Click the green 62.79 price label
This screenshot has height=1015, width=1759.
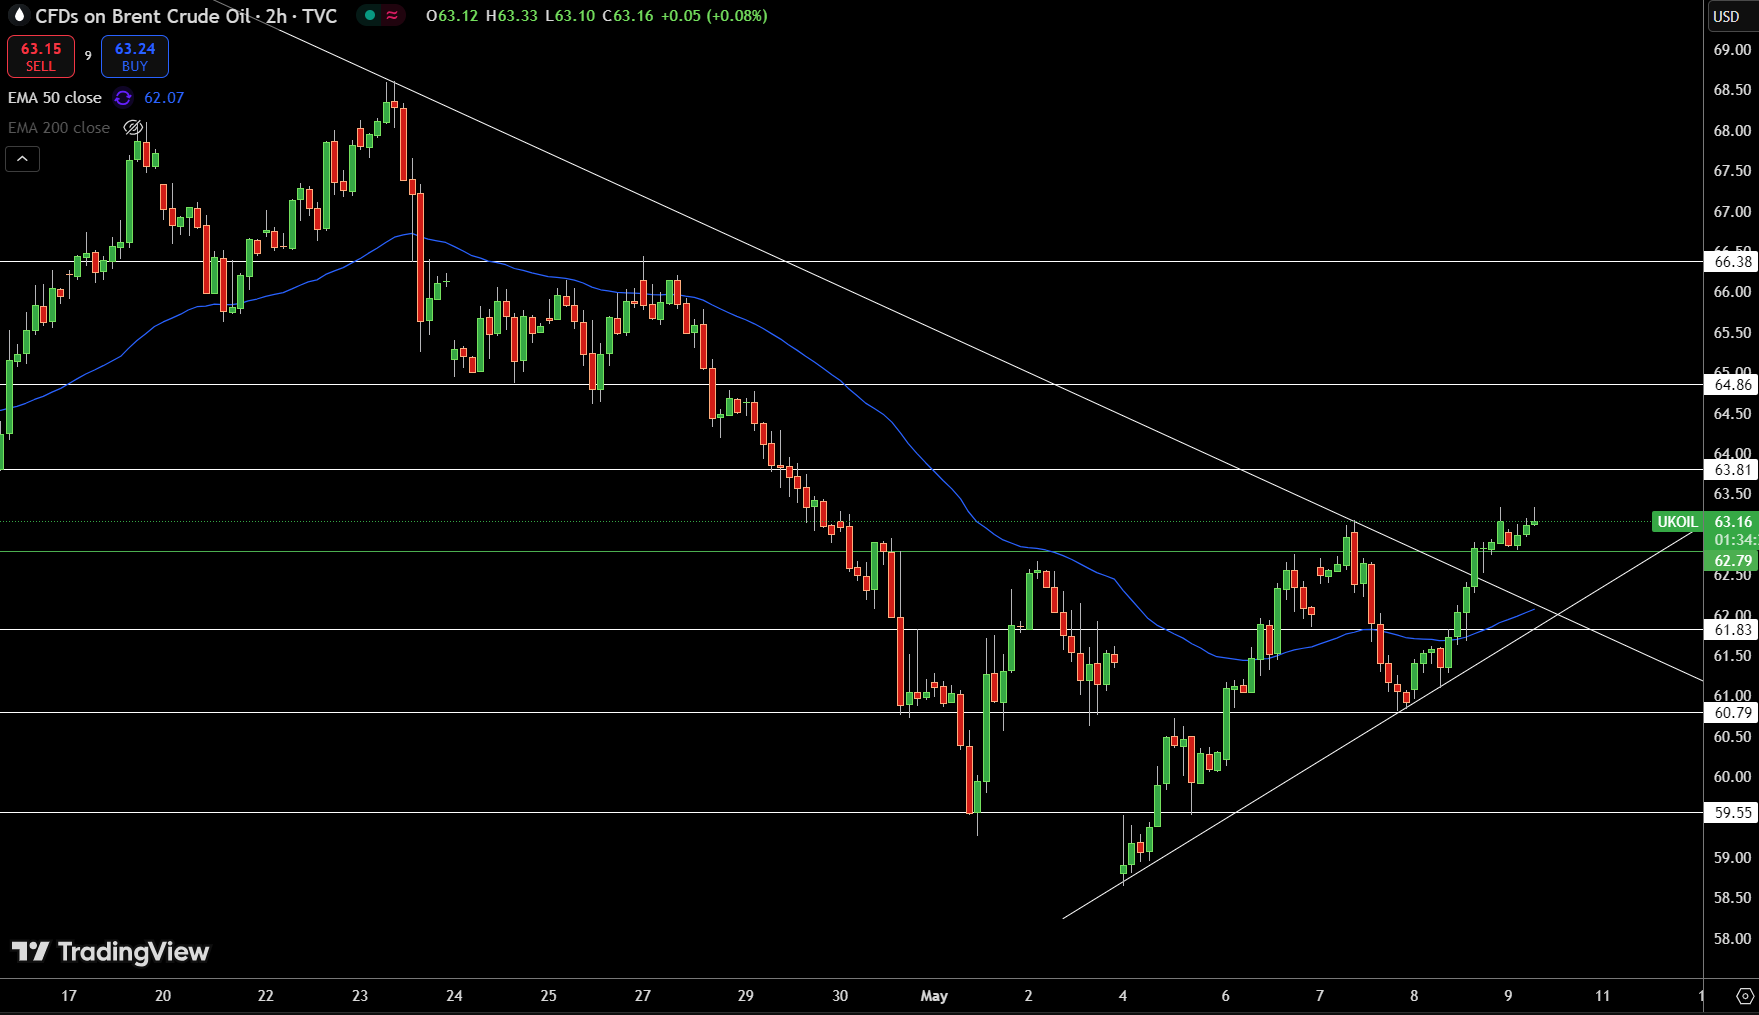(x=1733, y=561)
